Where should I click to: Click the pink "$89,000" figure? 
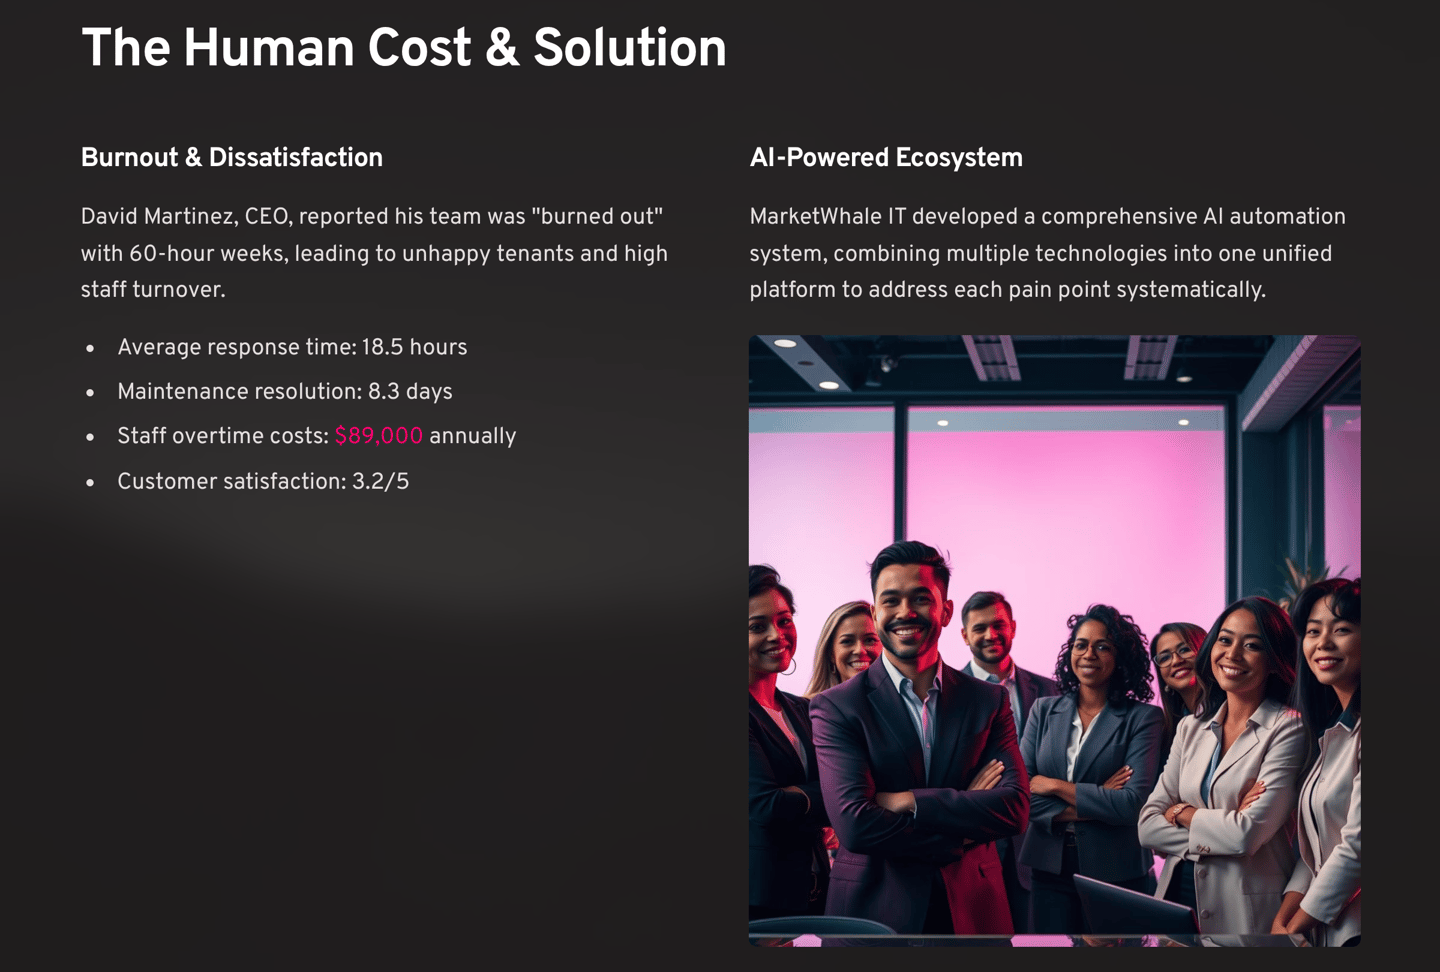point(378,437)
